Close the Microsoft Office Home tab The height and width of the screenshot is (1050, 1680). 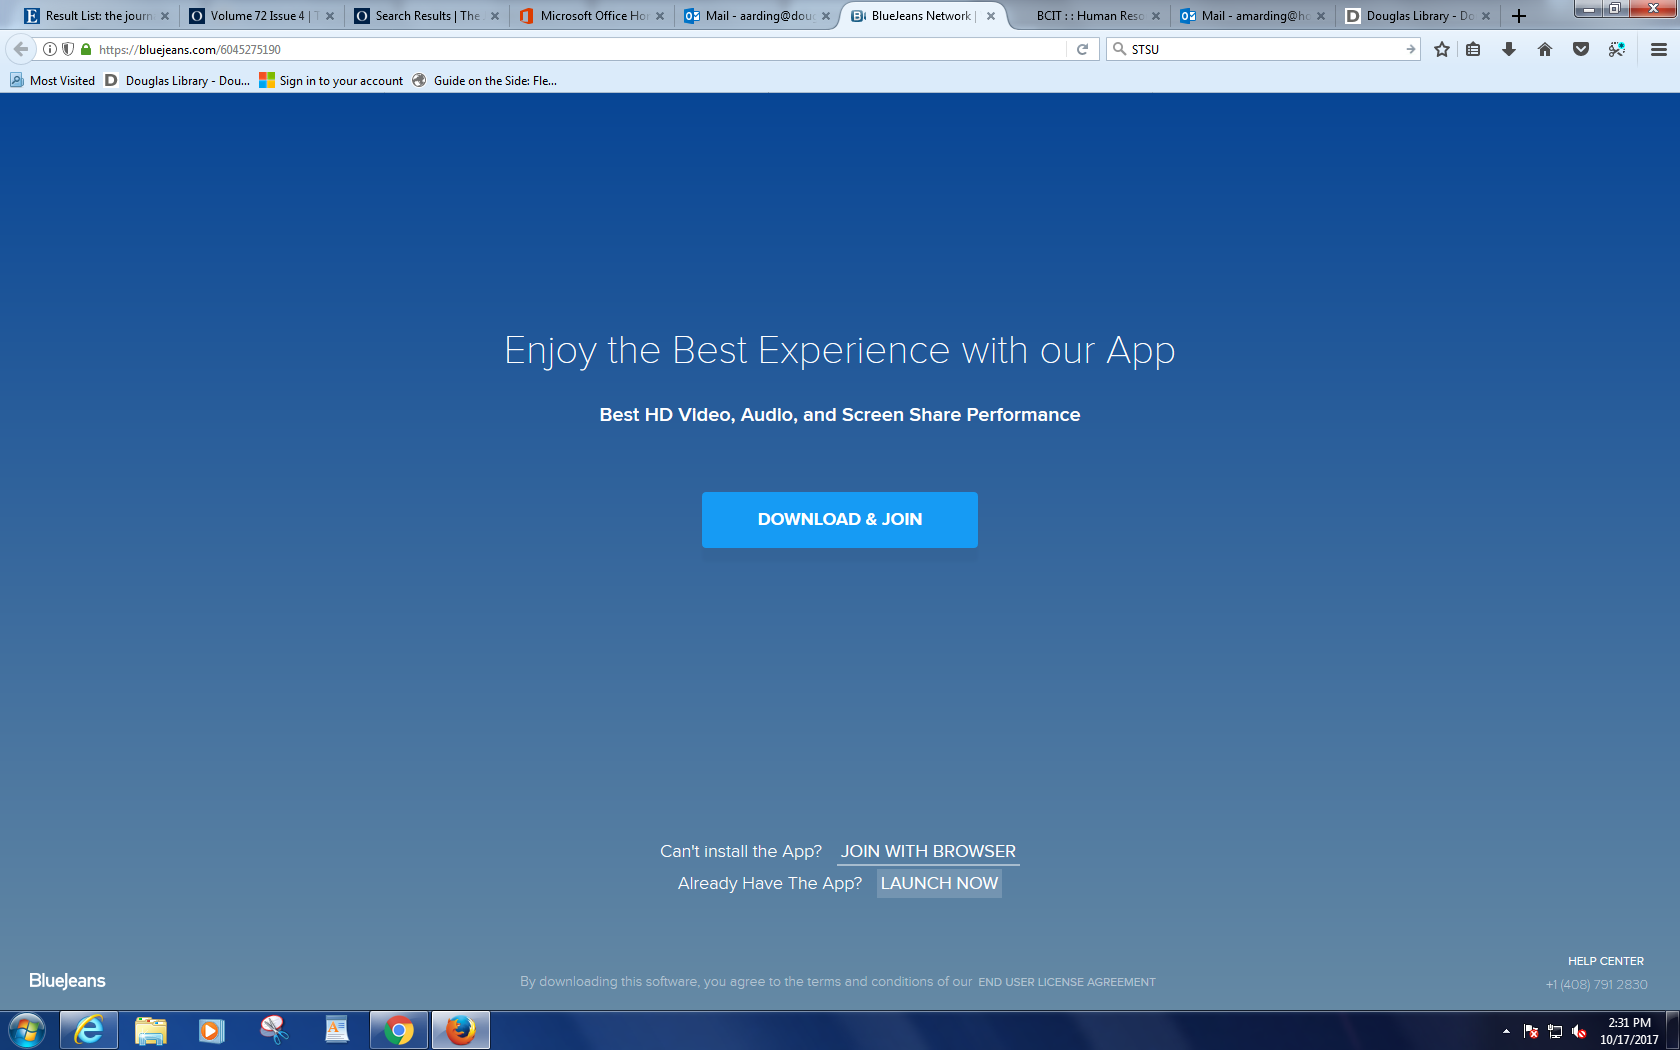click(x=660, y=16)
